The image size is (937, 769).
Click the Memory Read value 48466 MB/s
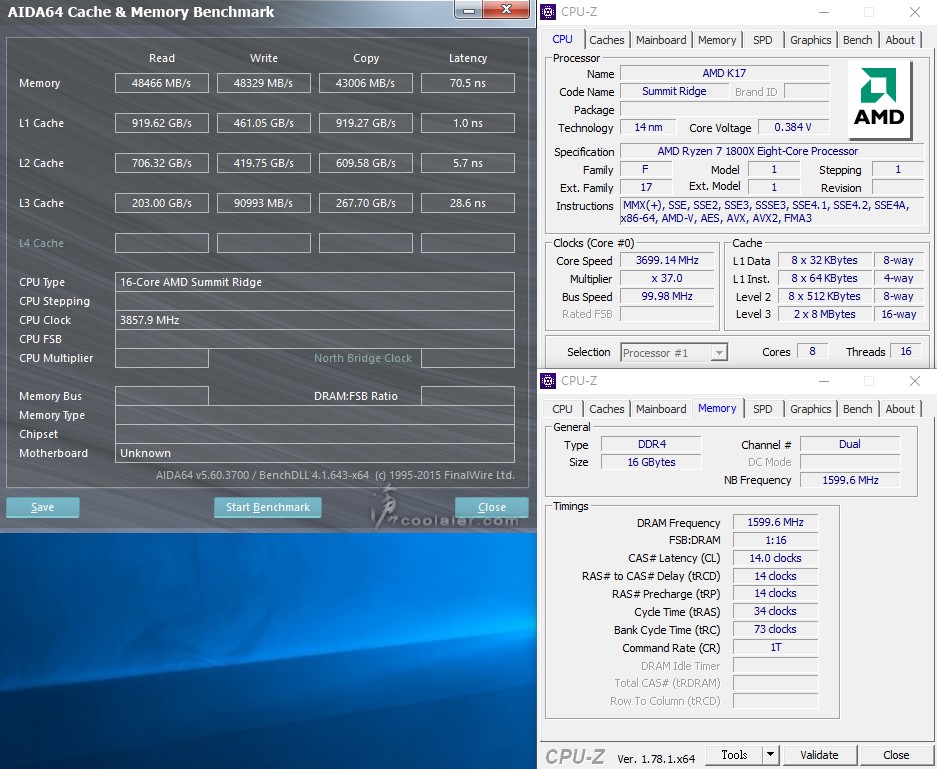(x=162, y=83)
